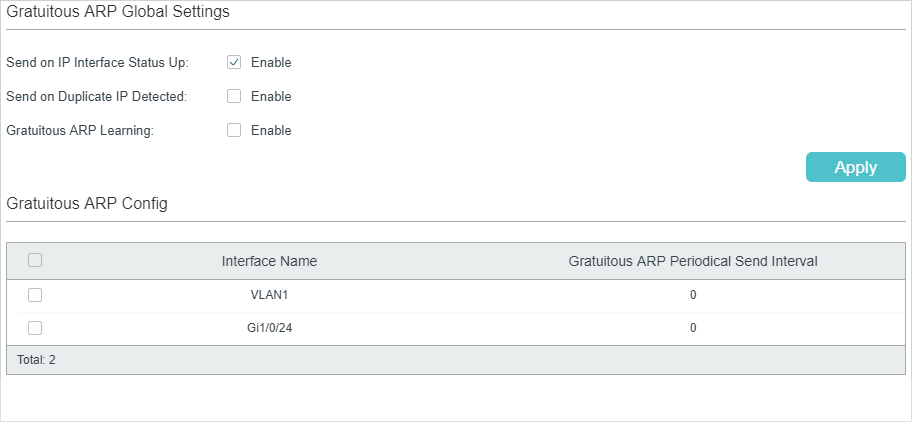Select the VLAN1 row checkbox
The height and width of the screenshot is (422, 912).
coord(35,295)
